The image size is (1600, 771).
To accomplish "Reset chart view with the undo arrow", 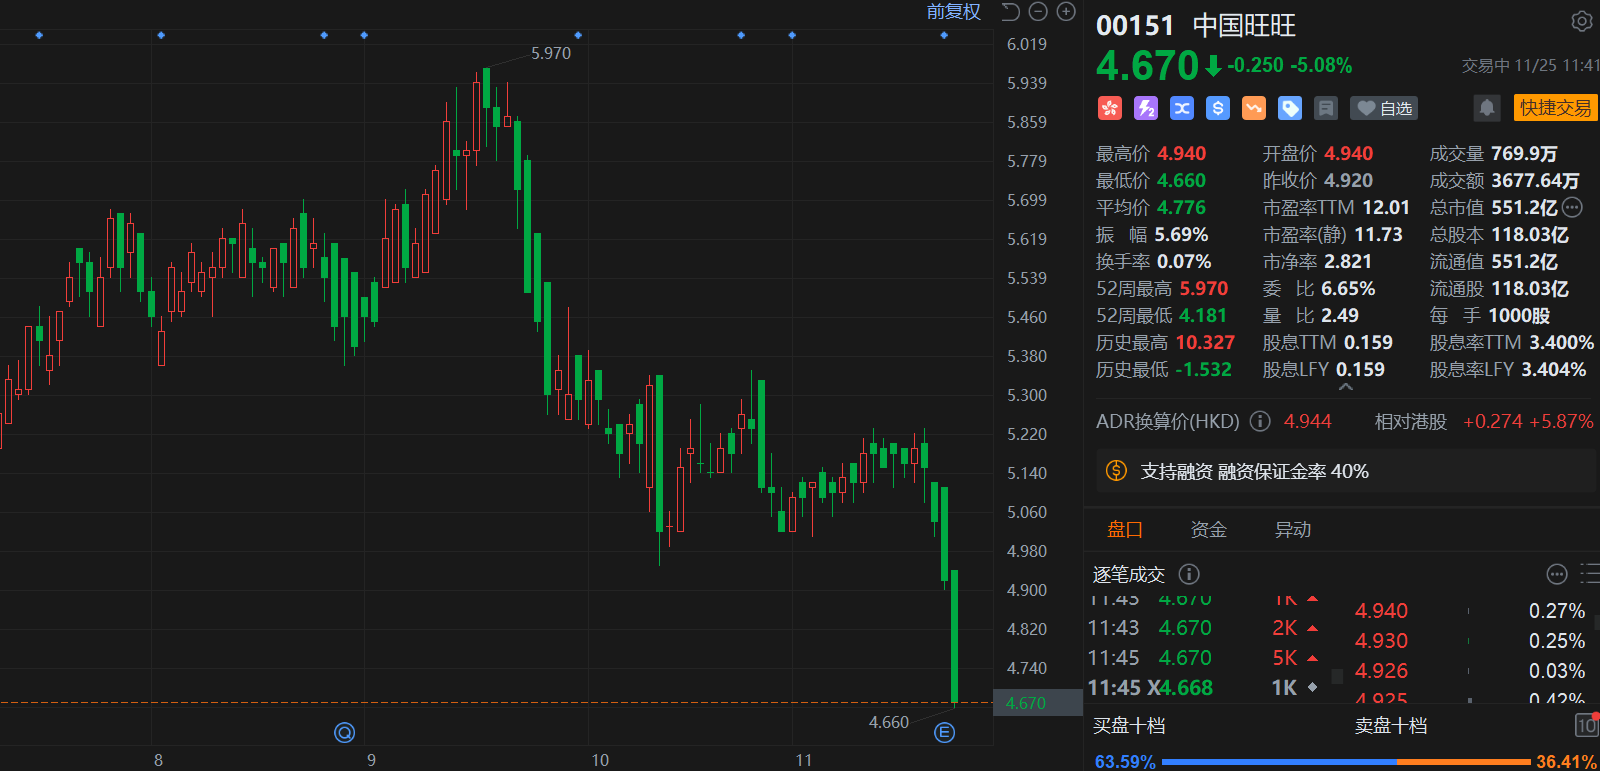I will (x=1011, y=12).
